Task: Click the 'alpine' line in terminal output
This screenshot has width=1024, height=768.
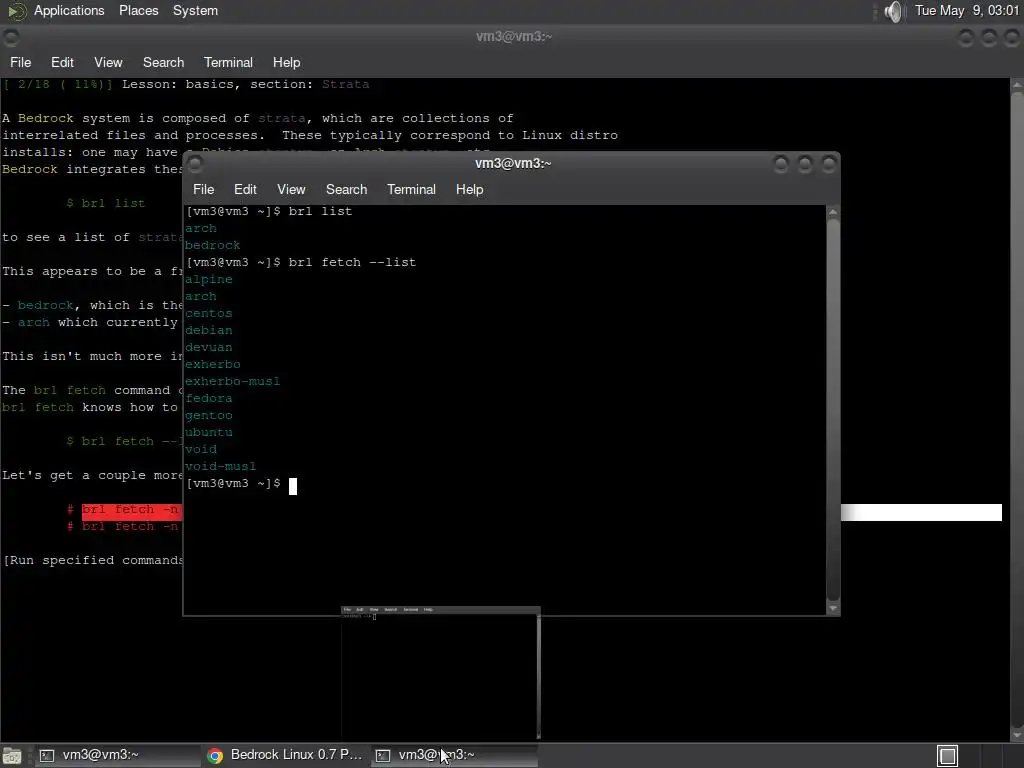Action: 208,280
